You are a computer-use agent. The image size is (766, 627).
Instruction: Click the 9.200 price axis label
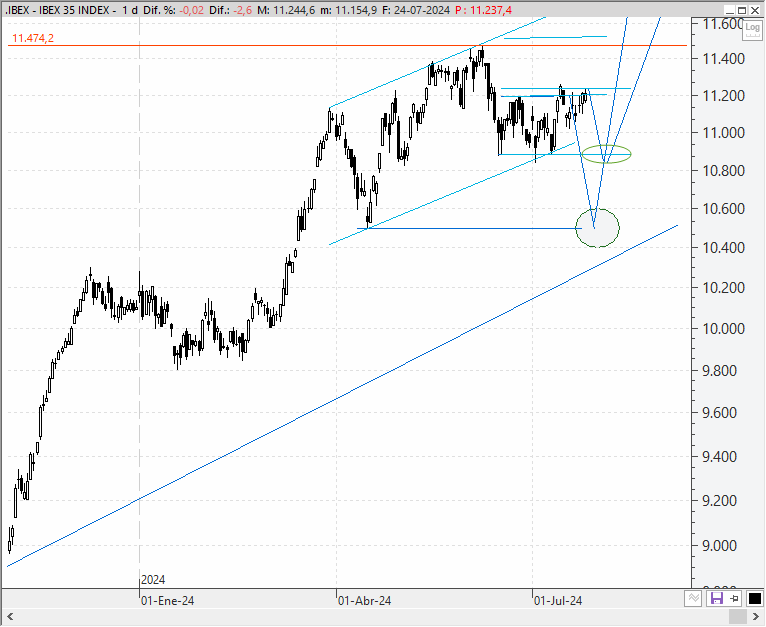[x=719, y=501]
